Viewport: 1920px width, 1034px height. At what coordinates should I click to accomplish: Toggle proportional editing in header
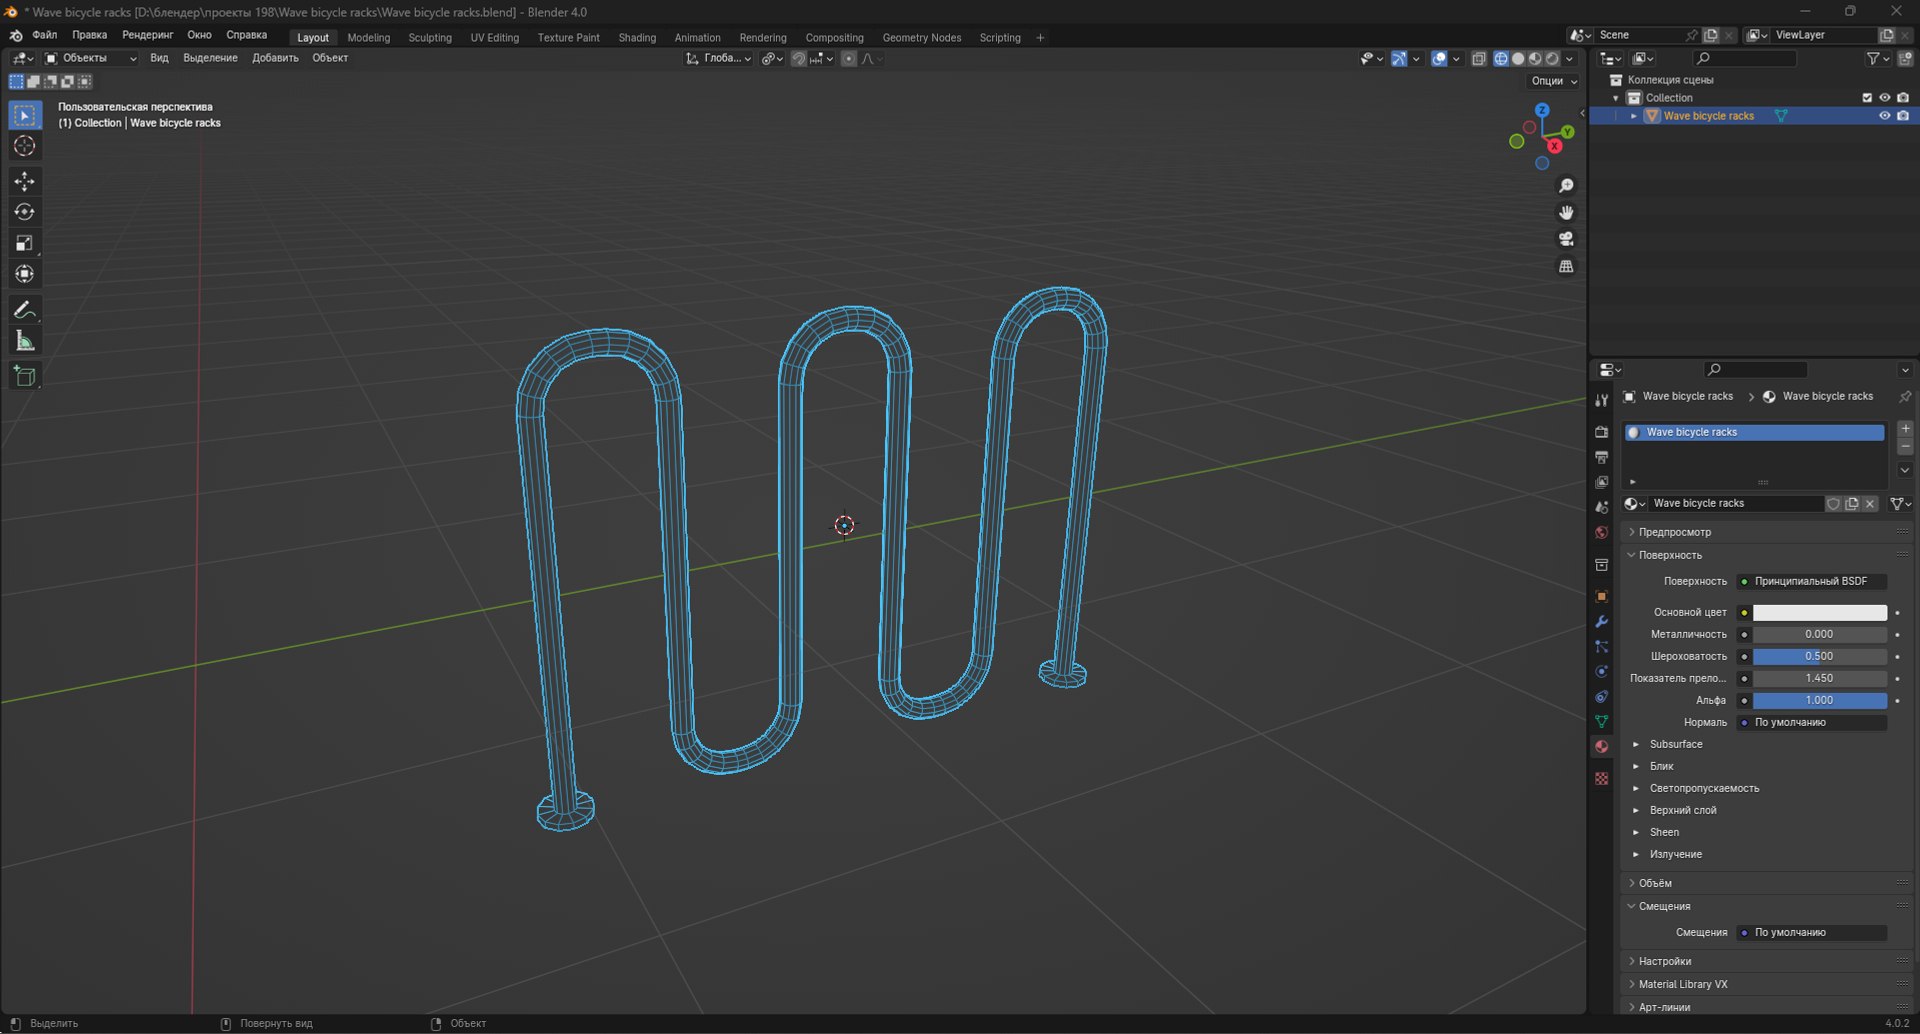[x=848, y=59]
